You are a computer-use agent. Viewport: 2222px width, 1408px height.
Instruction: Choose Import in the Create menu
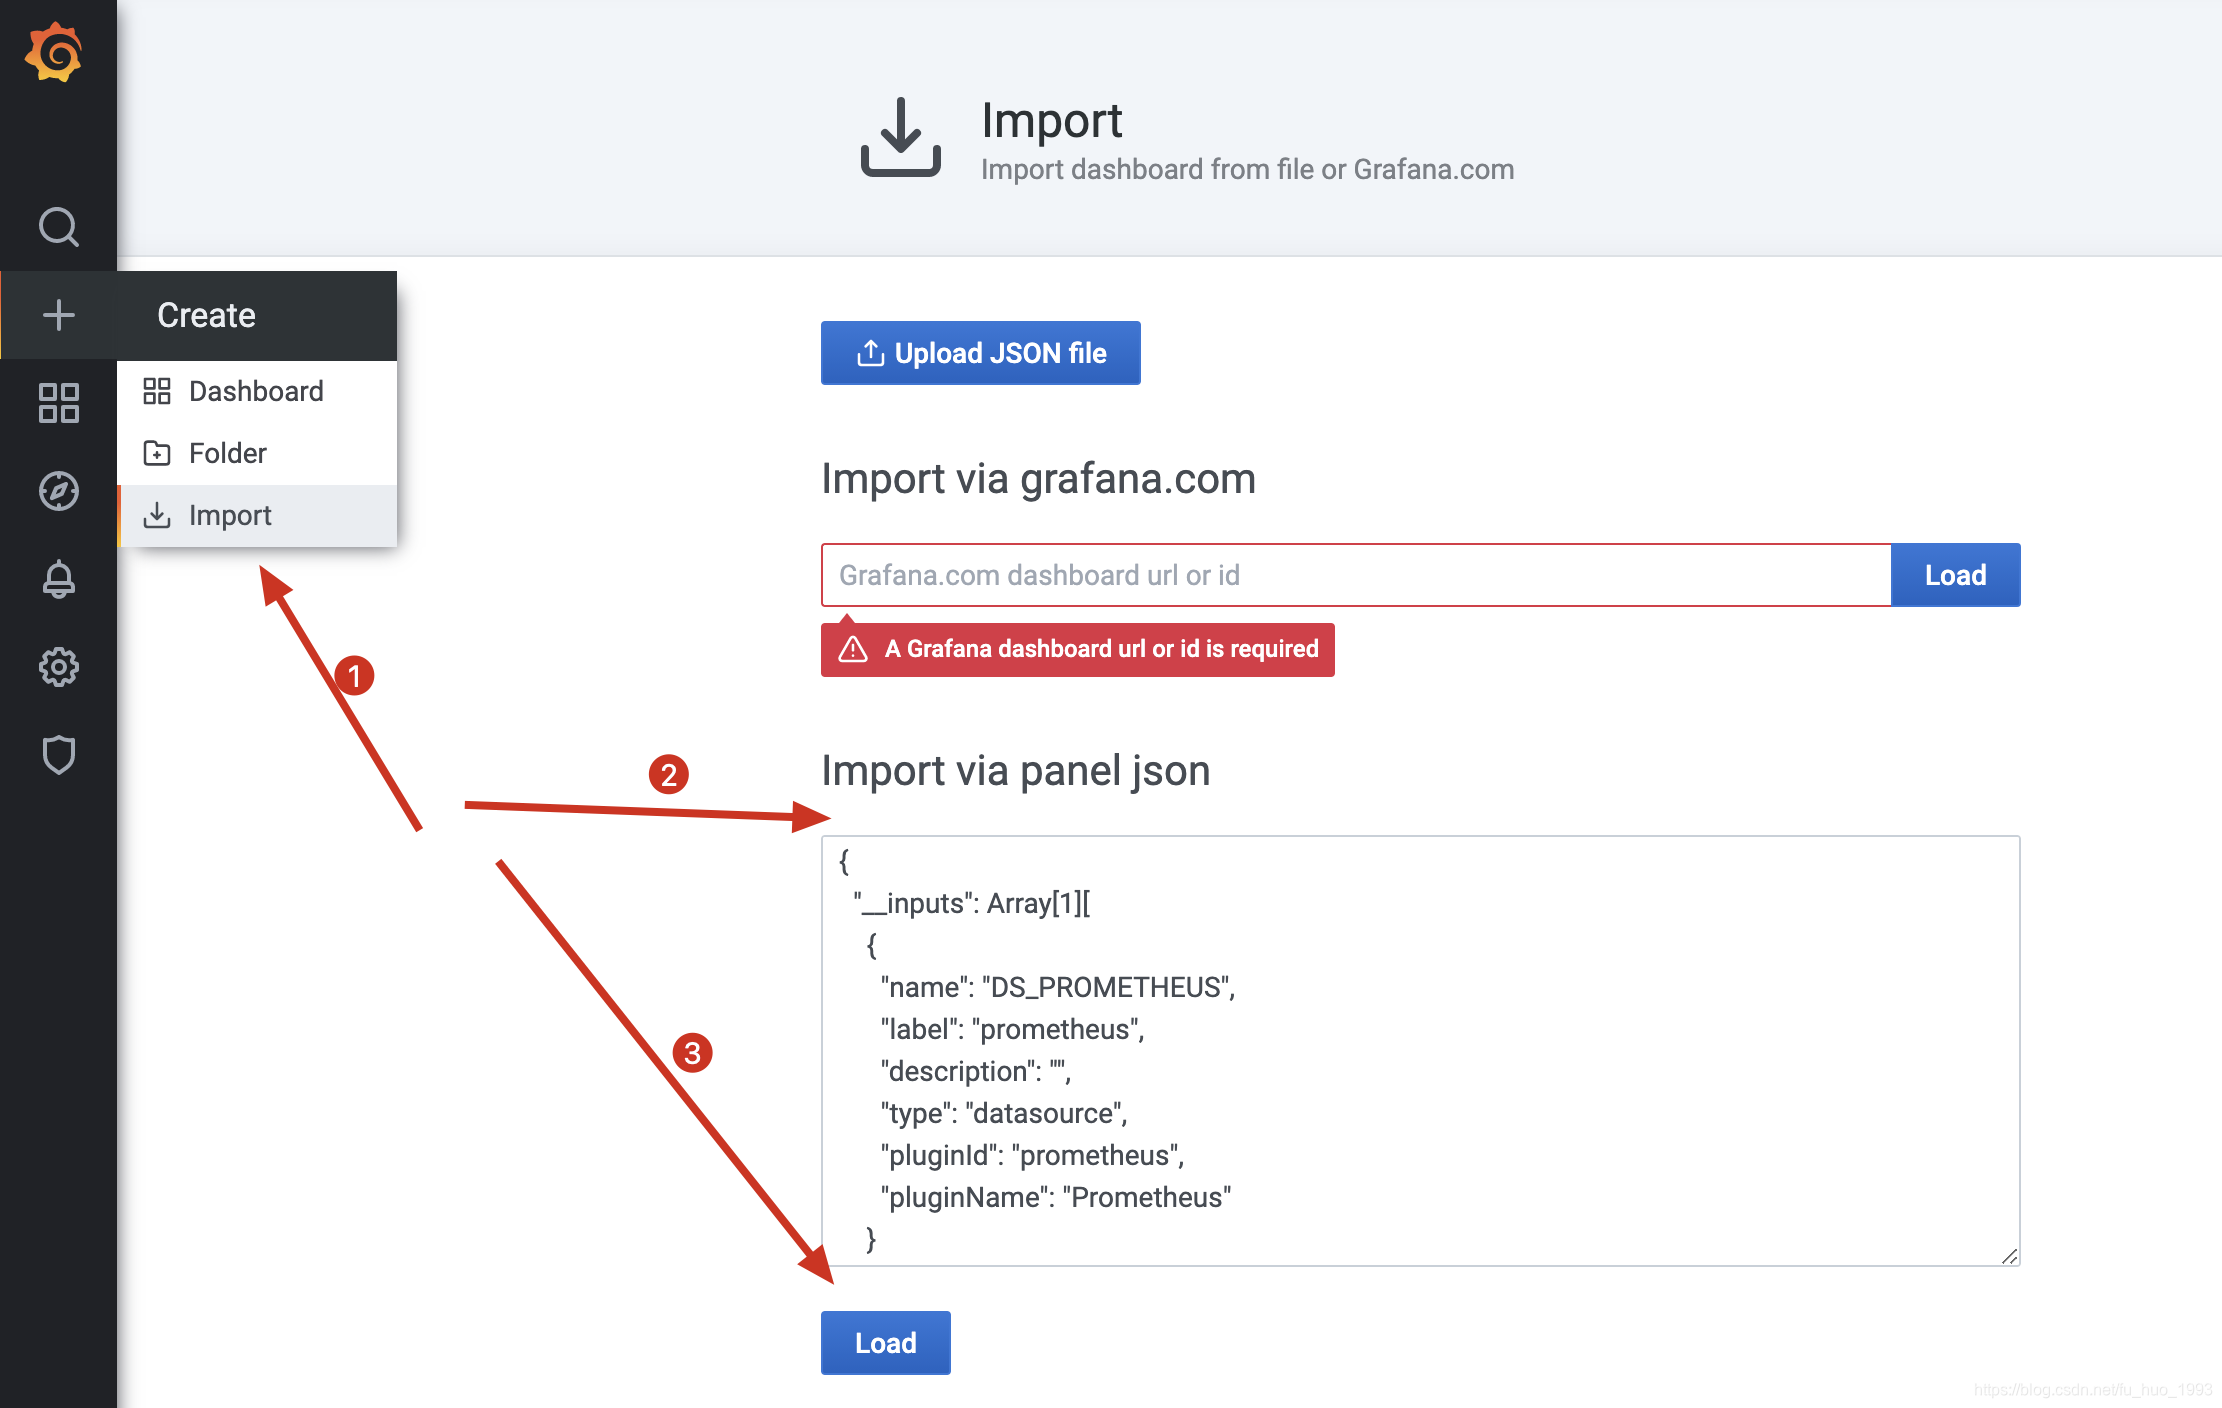click(230, 515)
